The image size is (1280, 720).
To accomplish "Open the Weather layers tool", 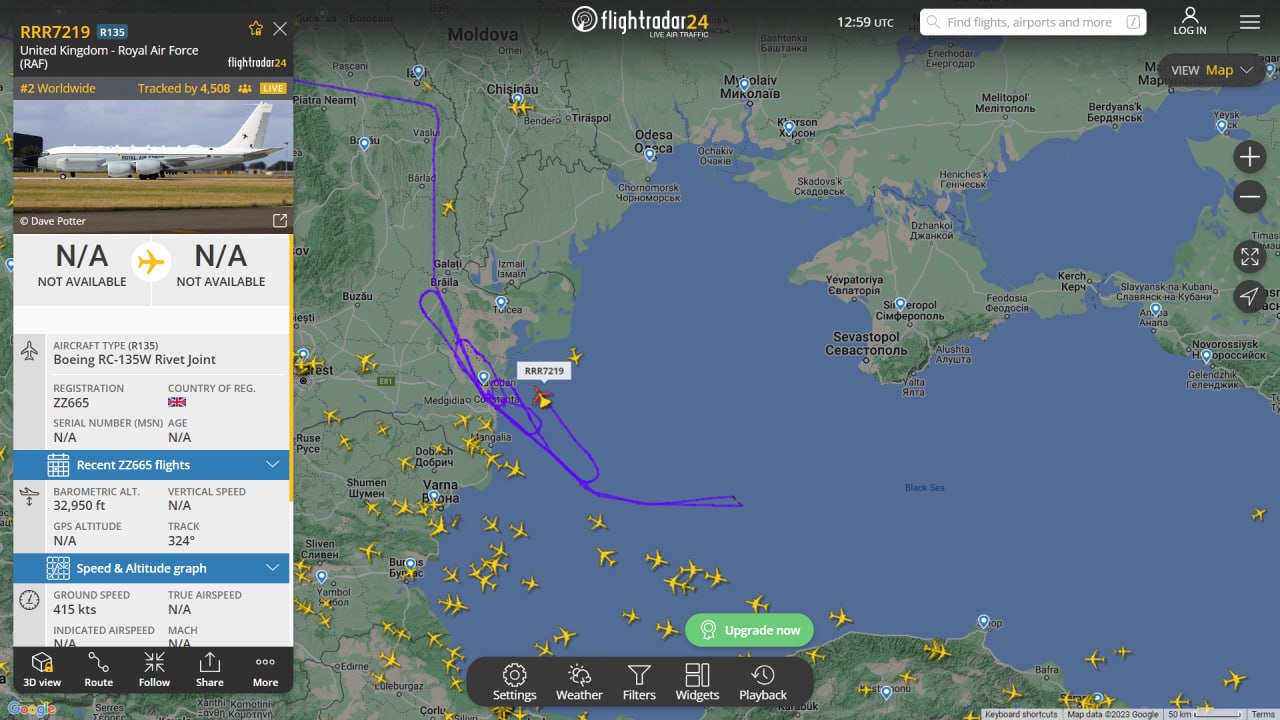I will pyautogui.click(x=579, y=682).
